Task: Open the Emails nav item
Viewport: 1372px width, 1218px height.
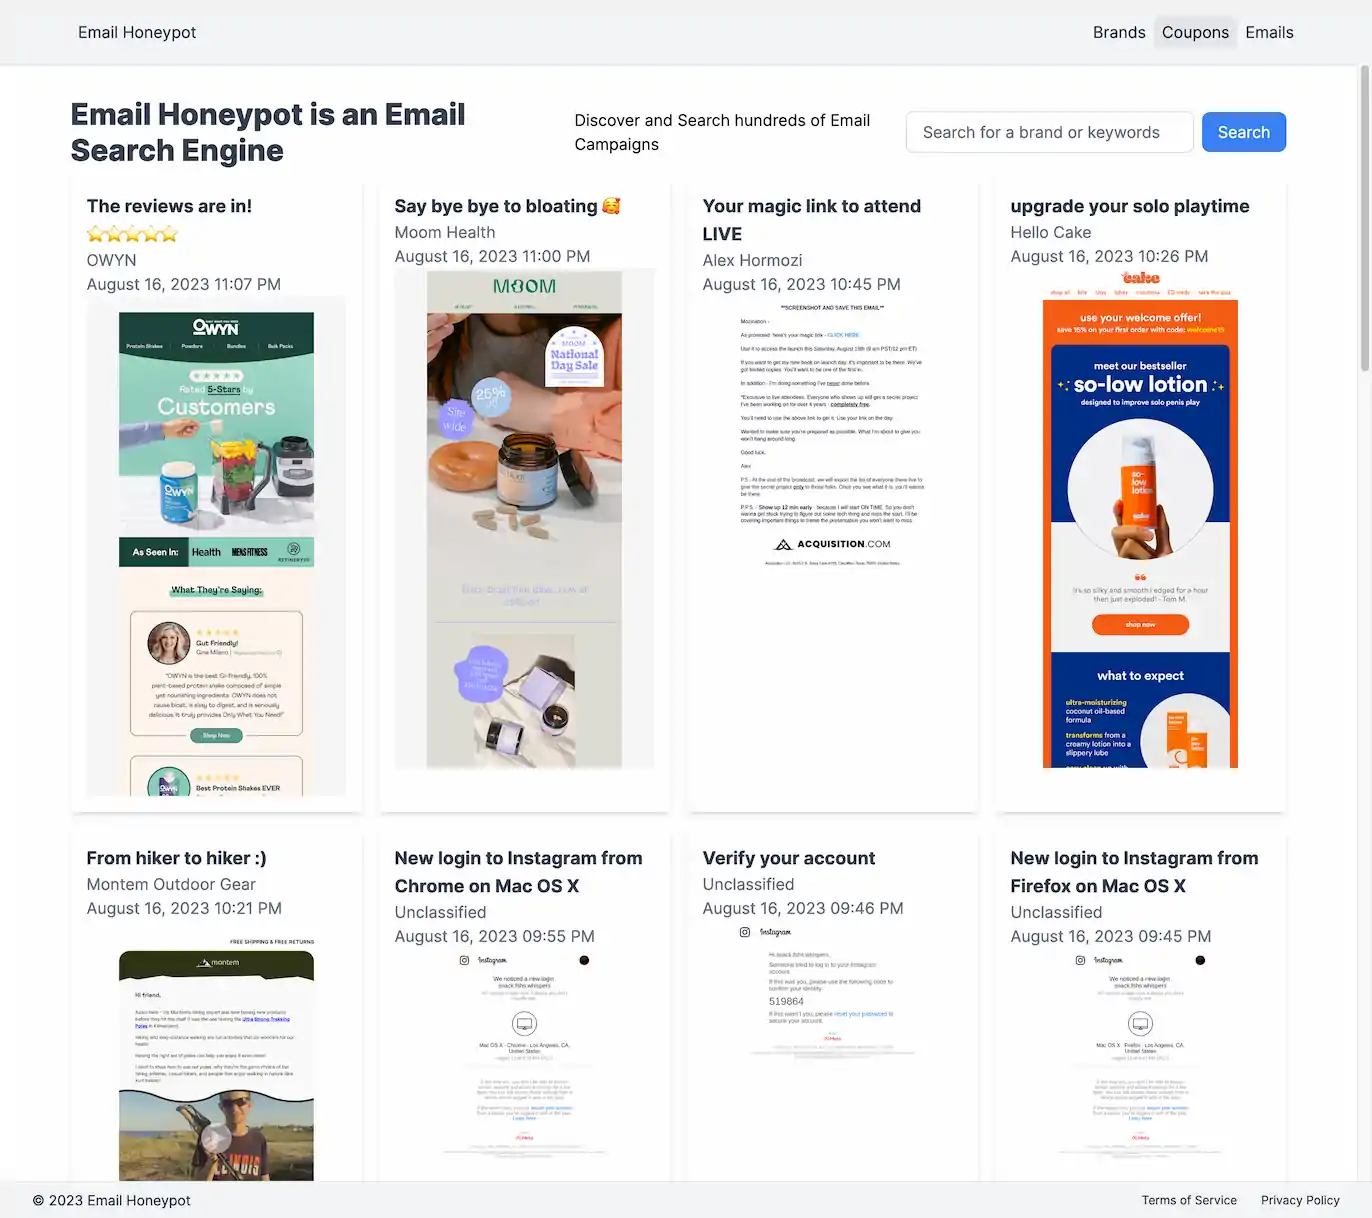Action: coord(1269,32)
